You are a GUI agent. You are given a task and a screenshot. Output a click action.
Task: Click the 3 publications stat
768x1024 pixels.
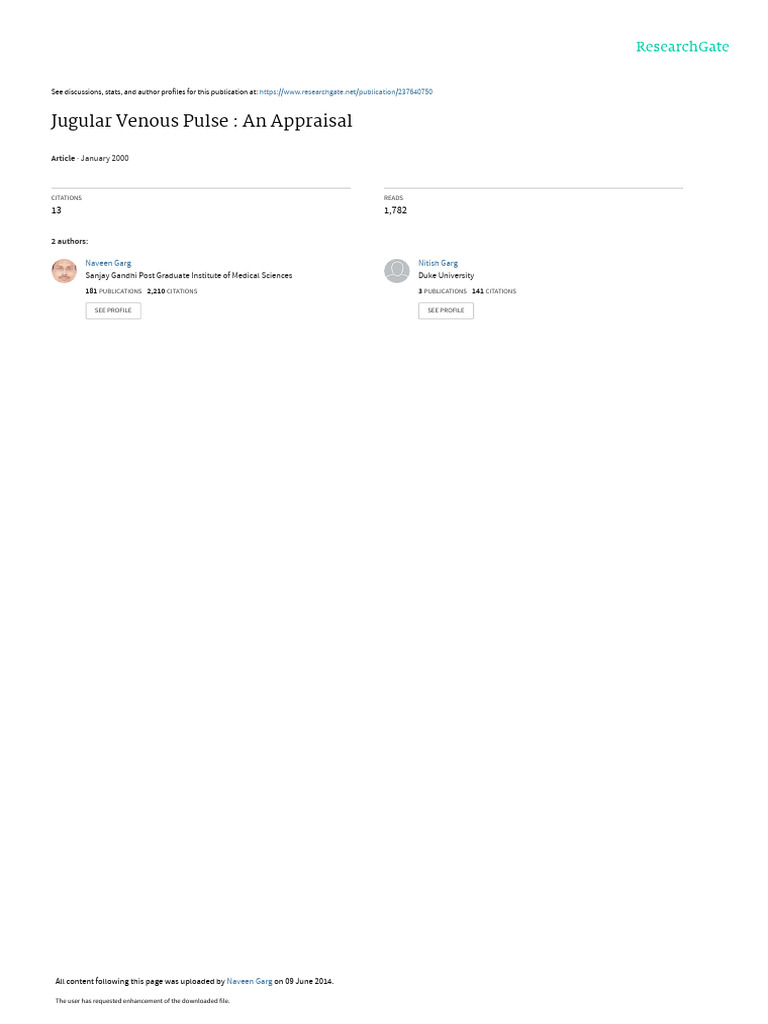click(442, 291)
